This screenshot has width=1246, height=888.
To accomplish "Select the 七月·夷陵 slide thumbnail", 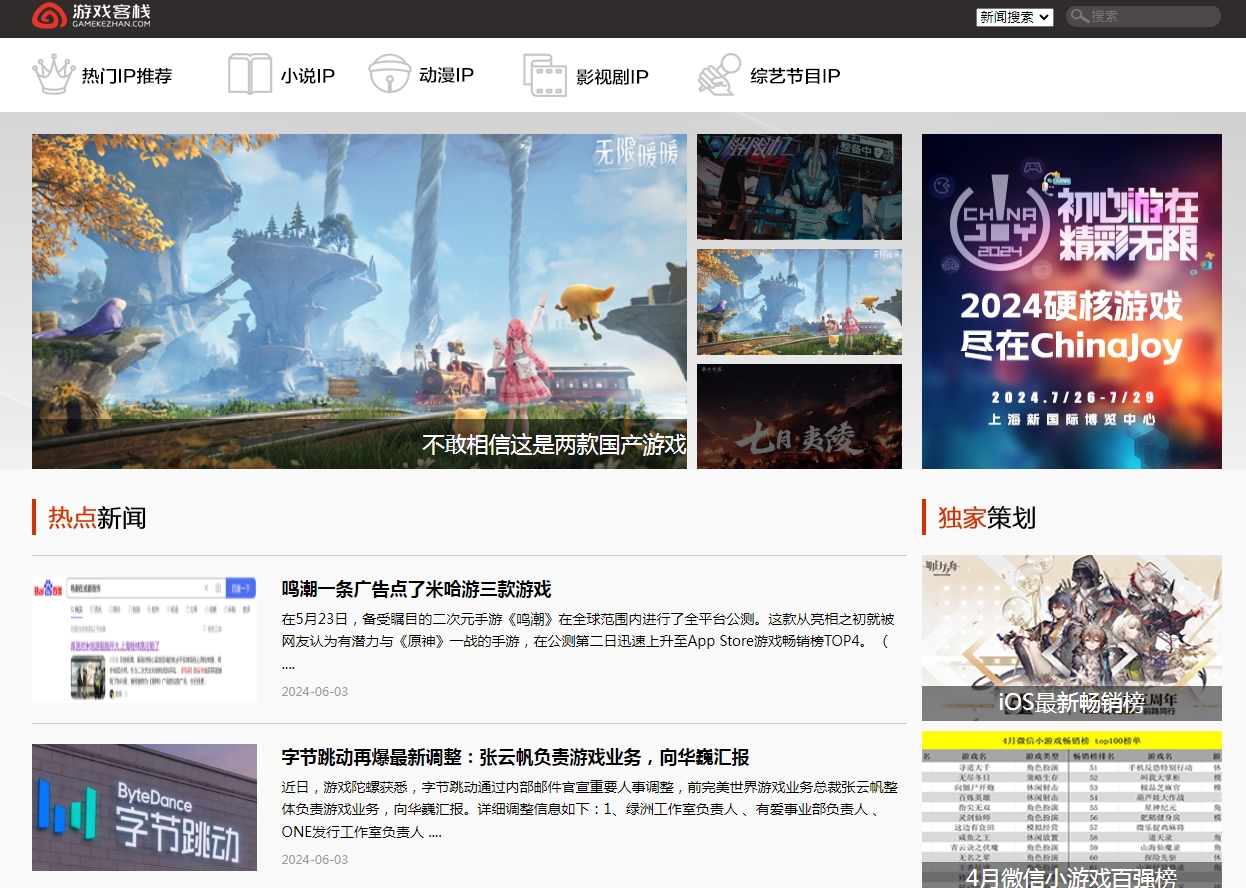I will pyautogui.click(x=799, y=416).
